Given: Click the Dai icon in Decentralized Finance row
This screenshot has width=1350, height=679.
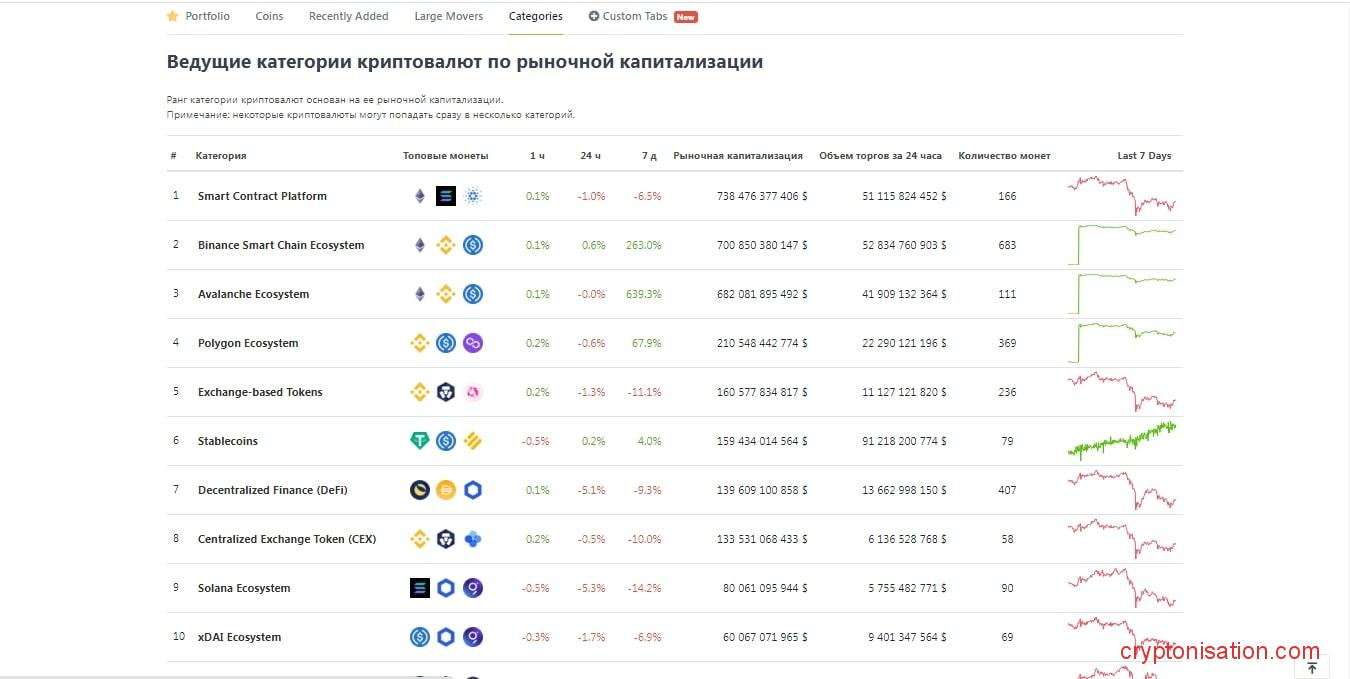Looking at the screenshot, I should point(446,490).
